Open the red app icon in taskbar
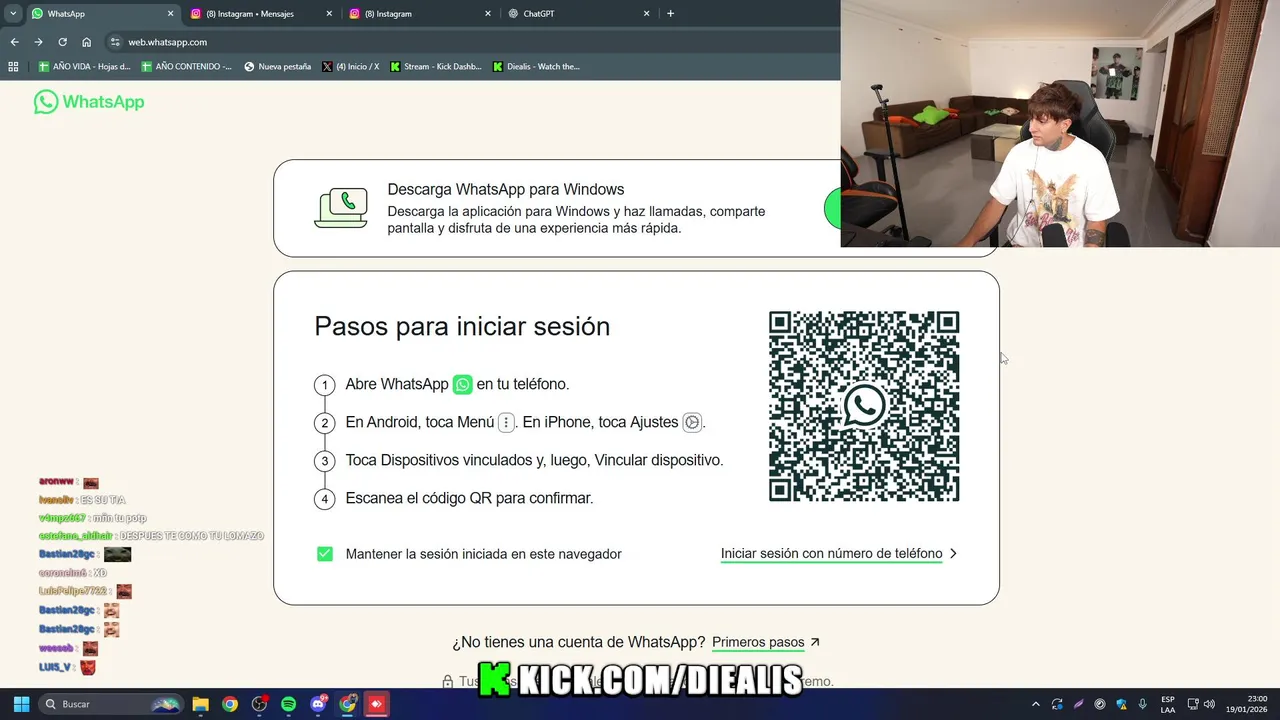 pyautogui.click(x=376, y=704)
